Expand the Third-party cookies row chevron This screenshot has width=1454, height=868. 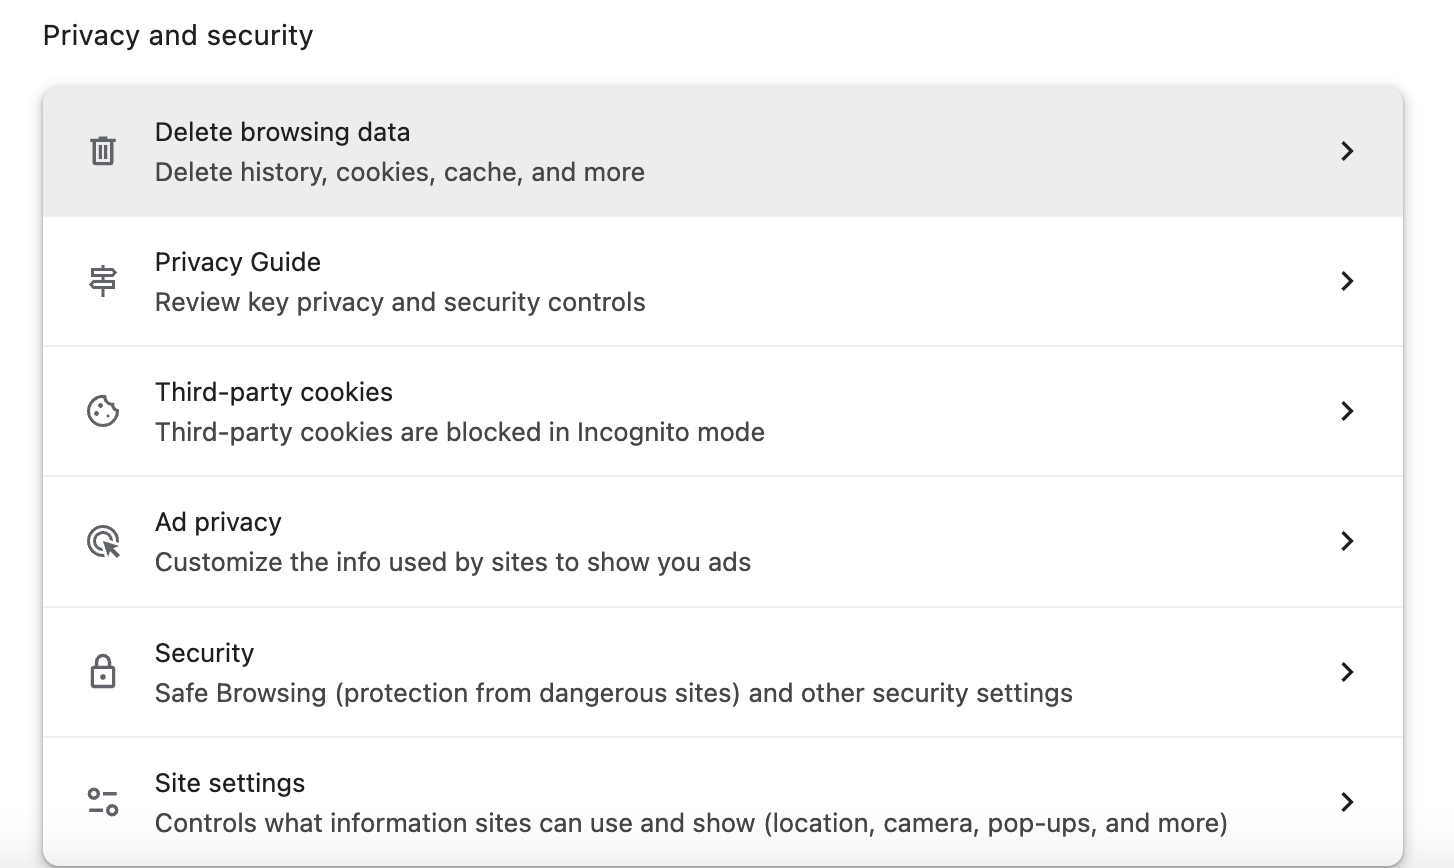pos(1347,411)
